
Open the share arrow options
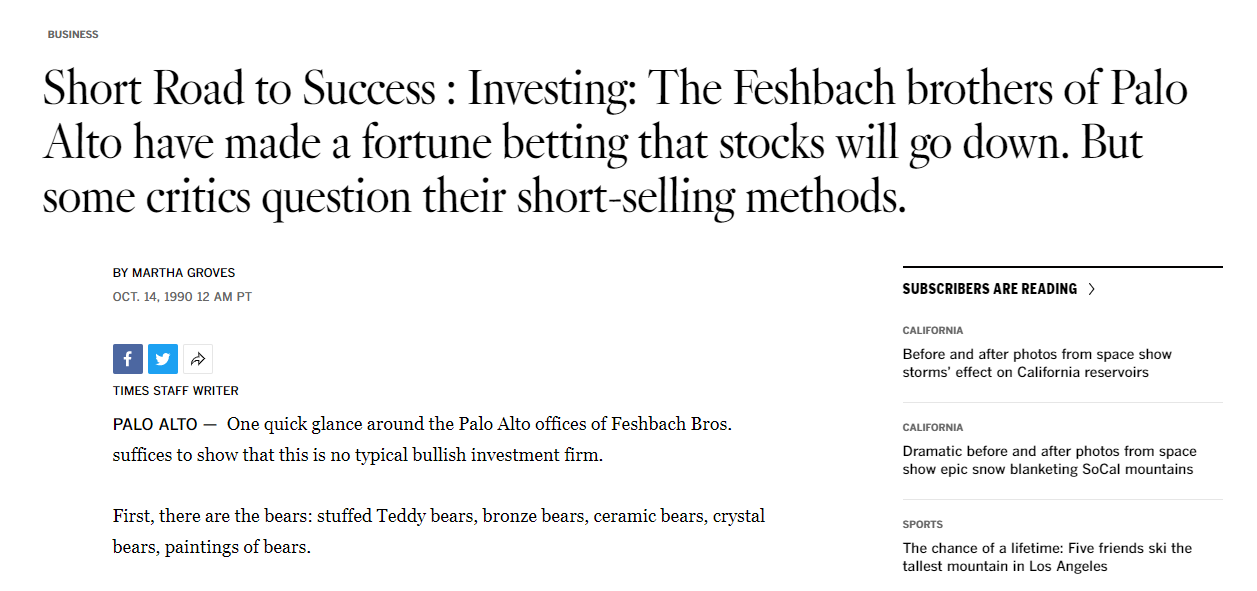[198, 359]
